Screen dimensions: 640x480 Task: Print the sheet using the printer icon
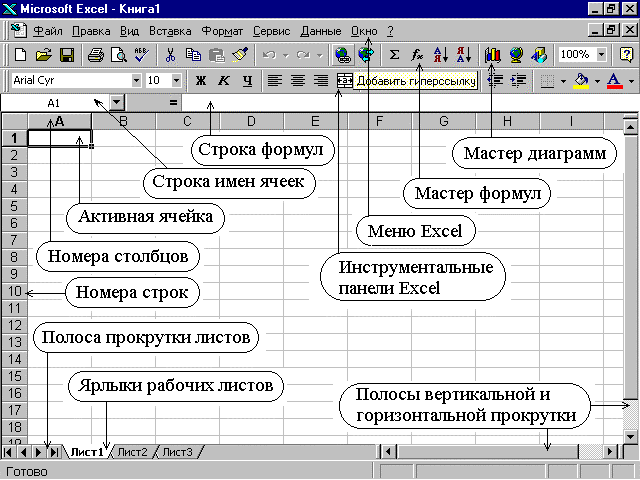[x=96, y=55]
